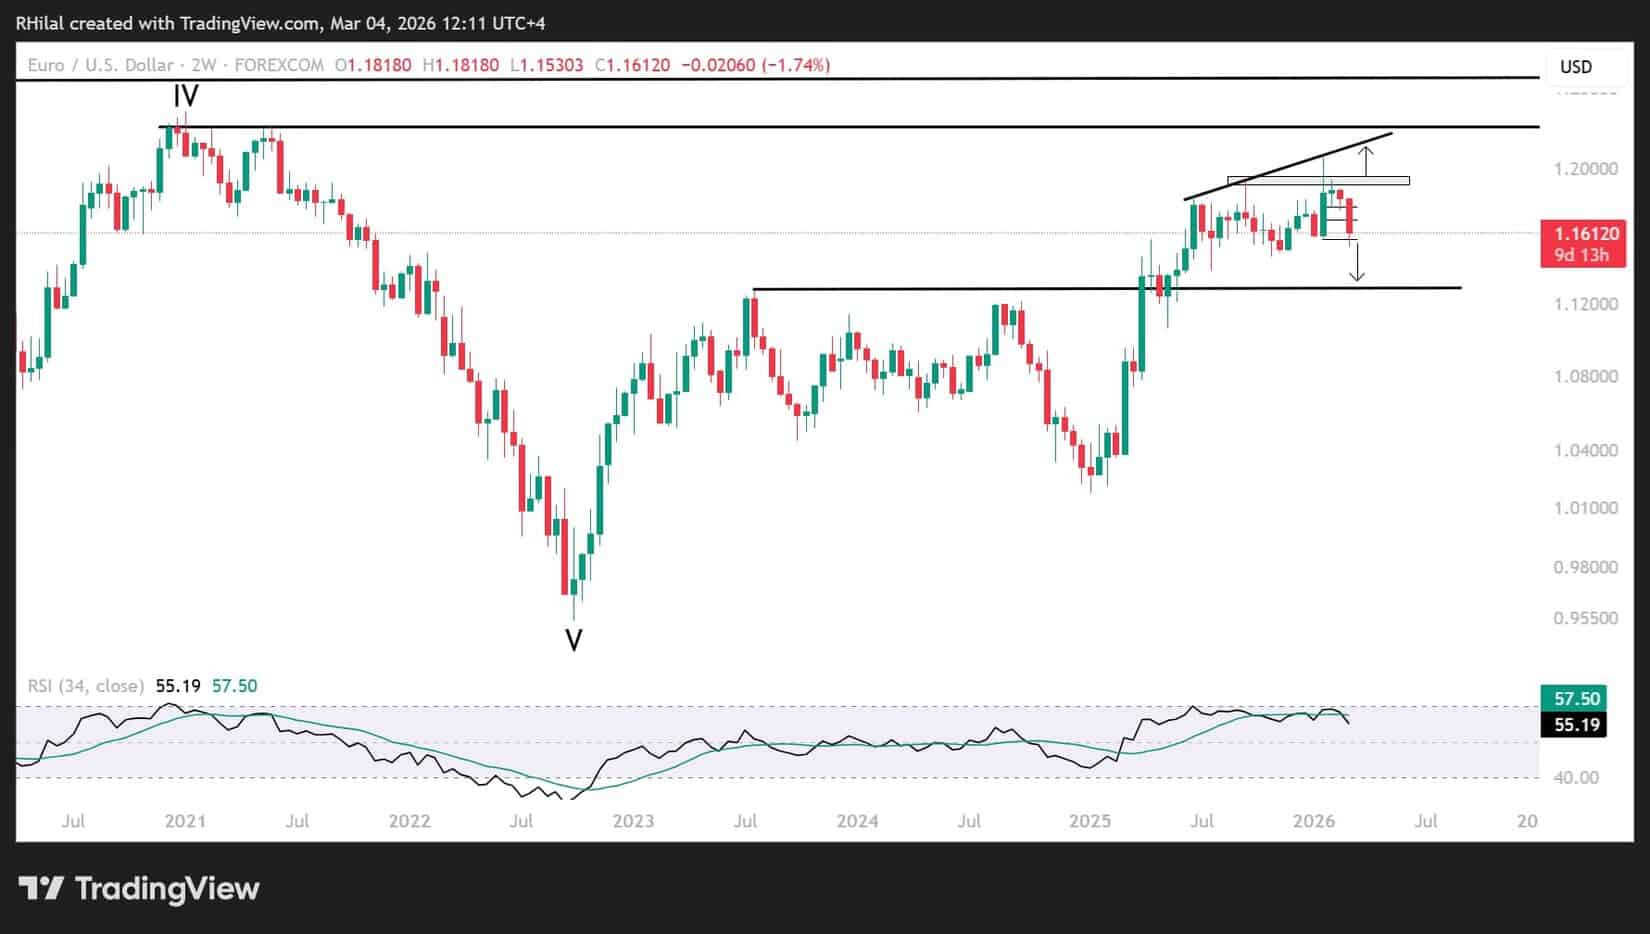Open the USD currency selector
1650x934 pixels.
[x=1576, y=67]
